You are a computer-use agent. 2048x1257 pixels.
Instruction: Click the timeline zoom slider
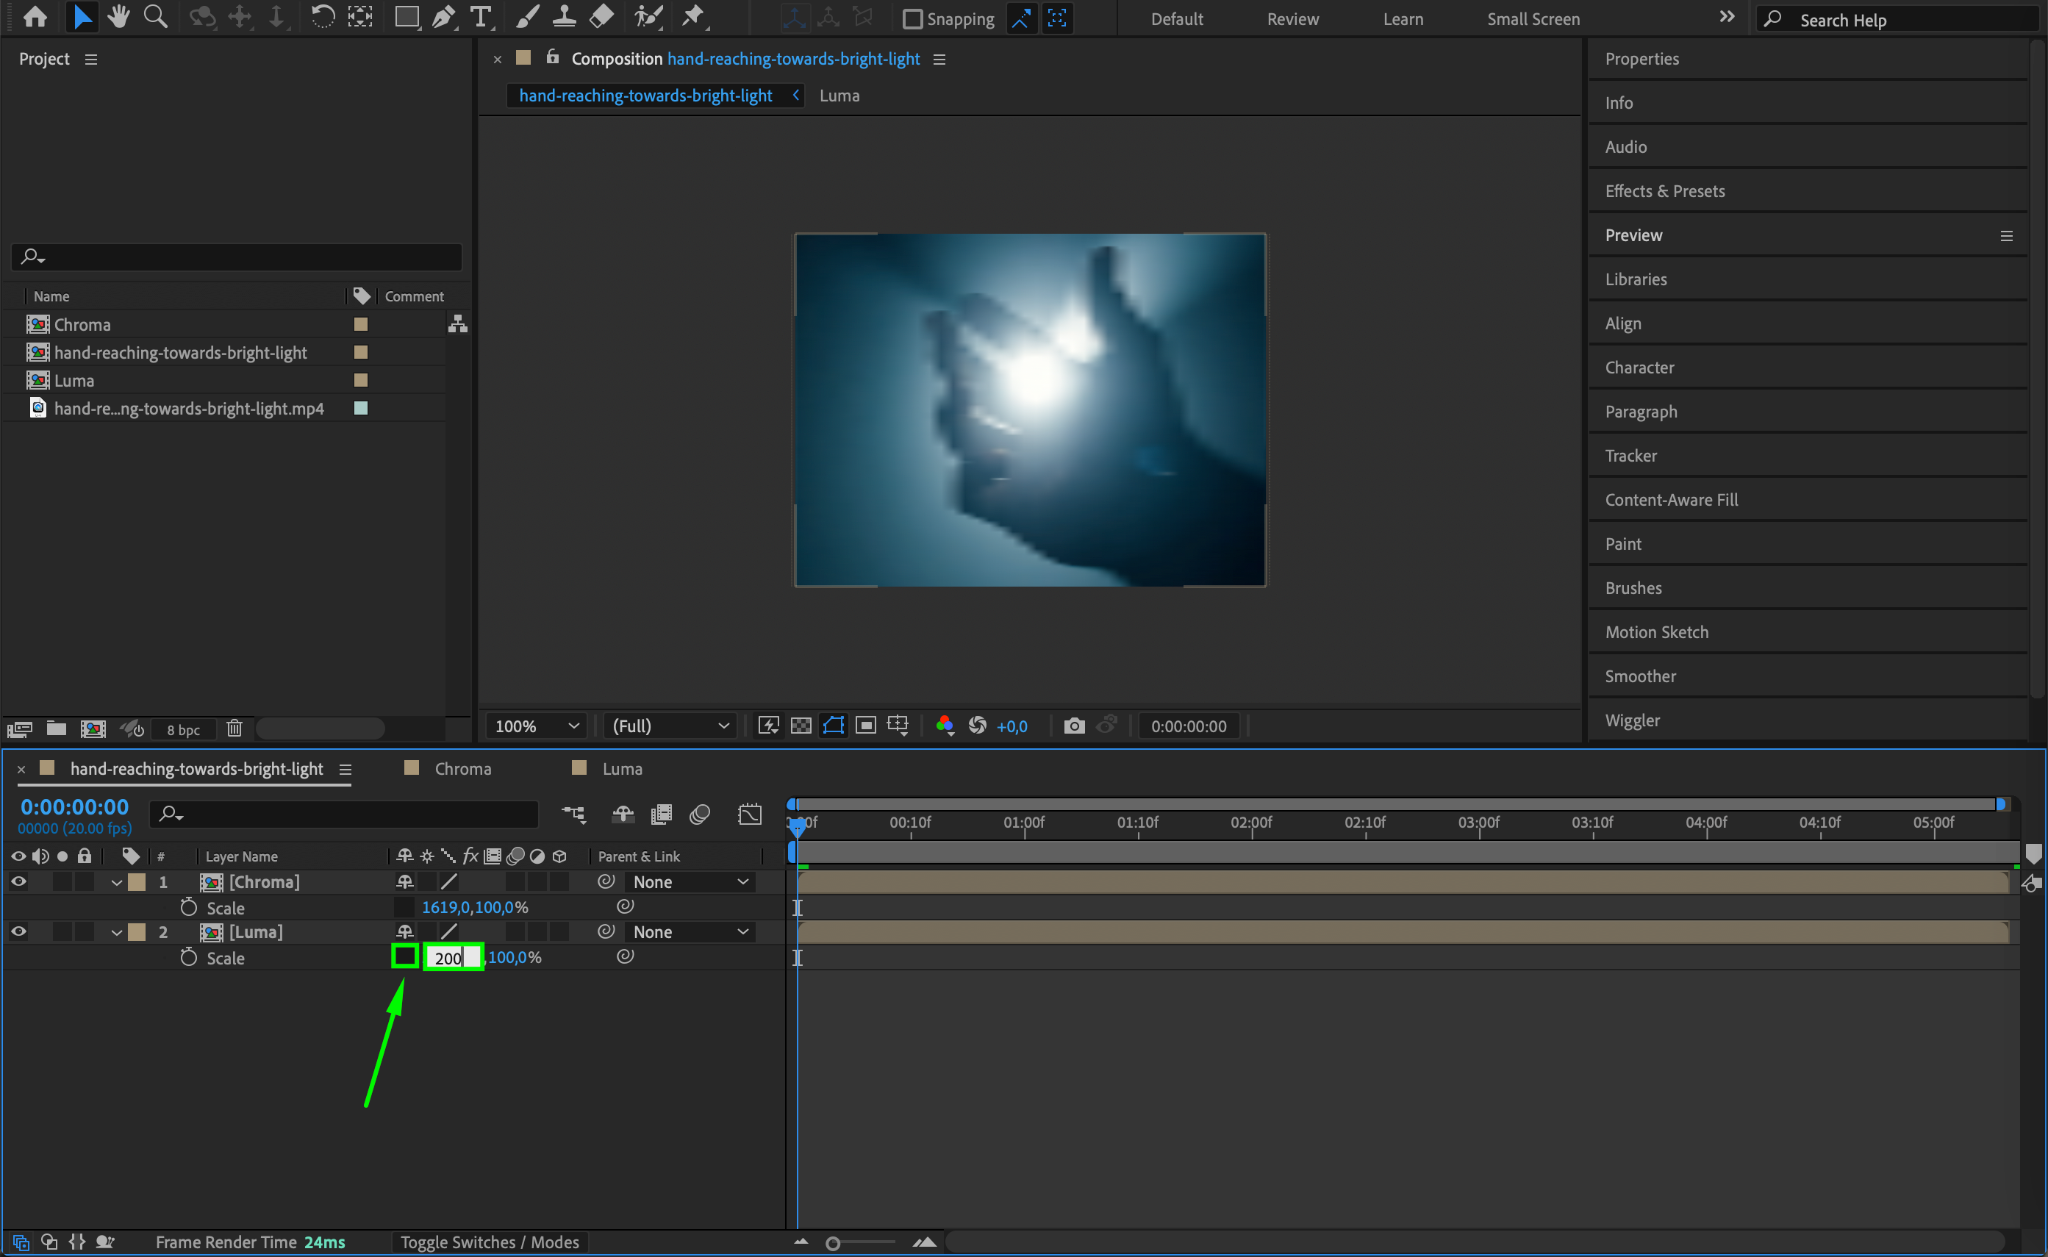coord(833,1243)
